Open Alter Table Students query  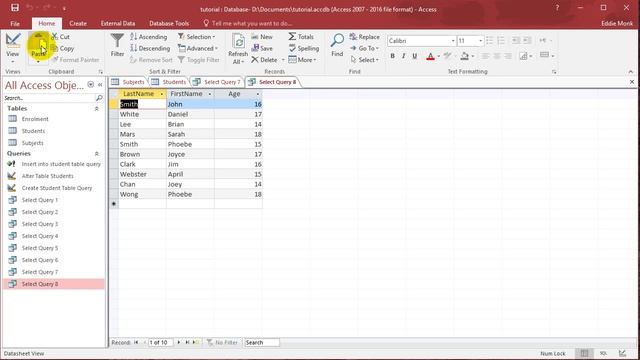[x=47, y=176]
